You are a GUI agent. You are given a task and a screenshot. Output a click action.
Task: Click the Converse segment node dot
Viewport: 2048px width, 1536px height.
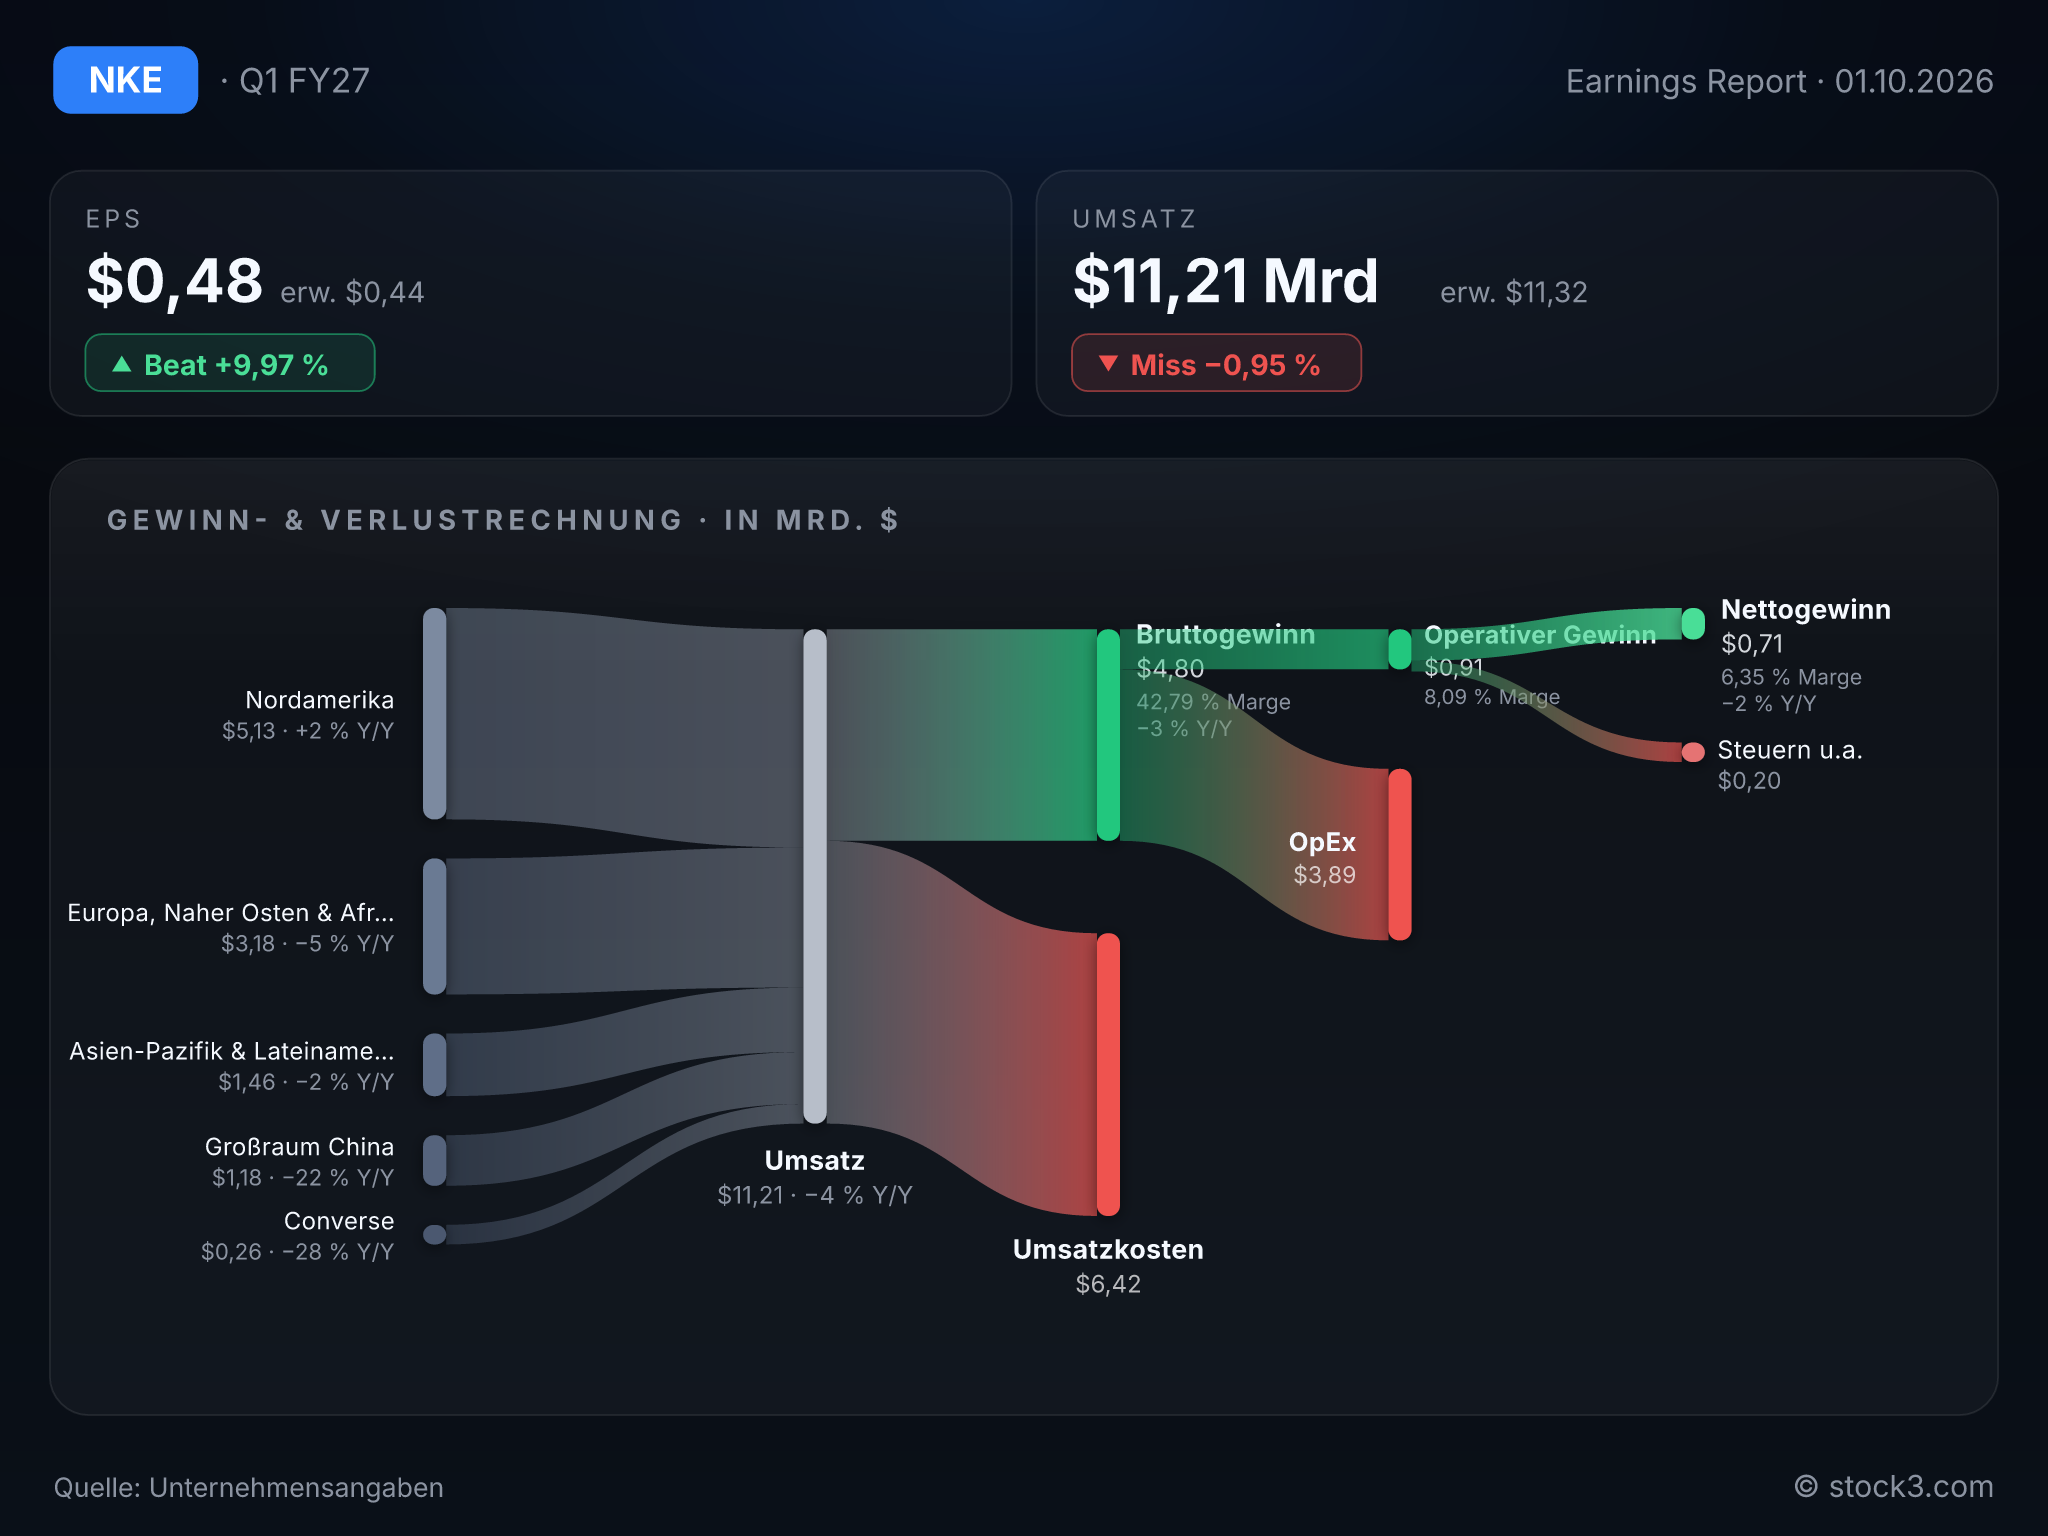(x=434, y=1234)
